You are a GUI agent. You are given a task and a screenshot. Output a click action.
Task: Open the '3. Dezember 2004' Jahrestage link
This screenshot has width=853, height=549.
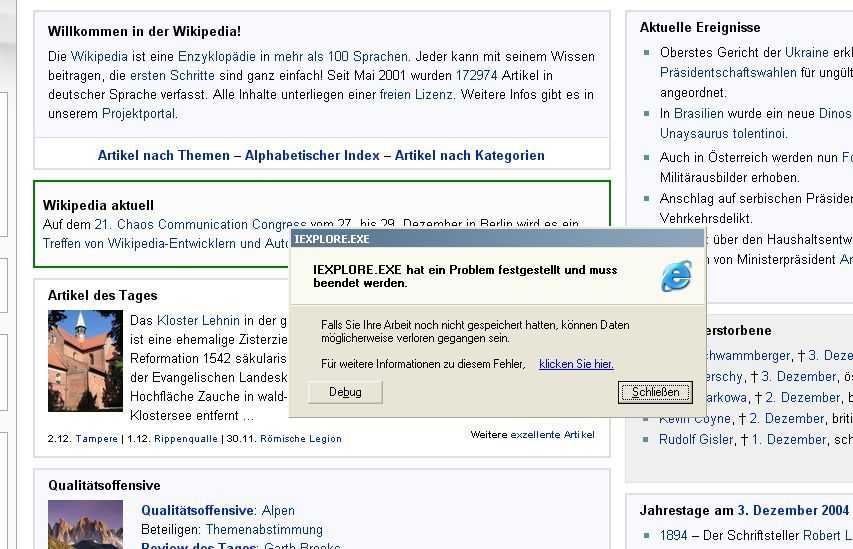793,511
